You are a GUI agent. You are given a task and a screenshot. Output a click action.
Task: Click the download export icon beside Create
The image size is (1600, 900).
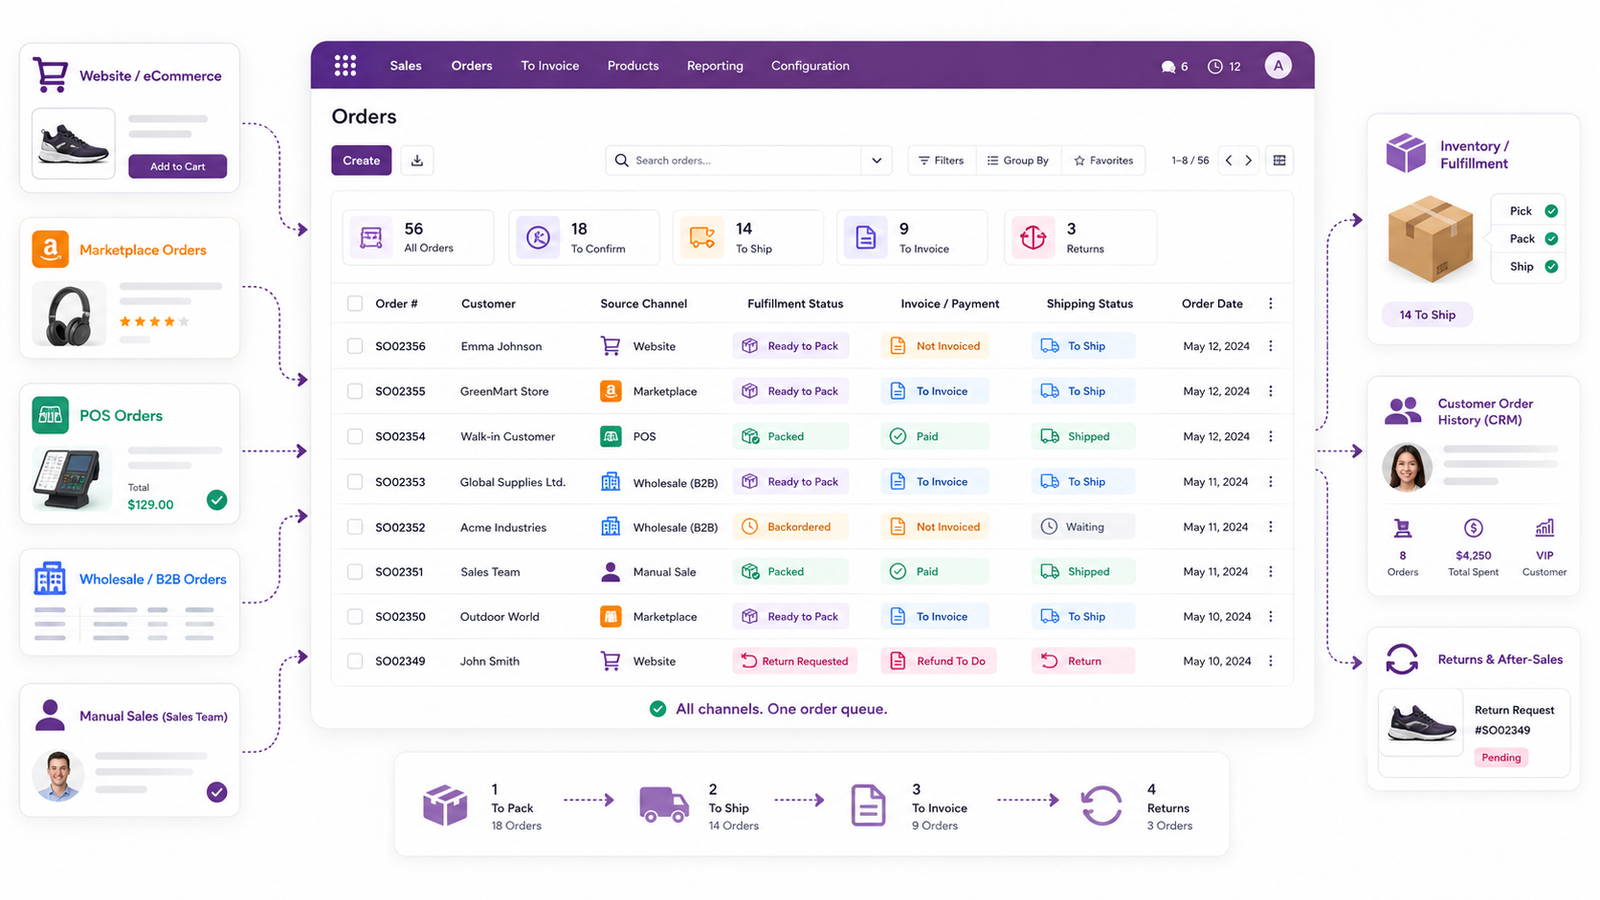417,160
